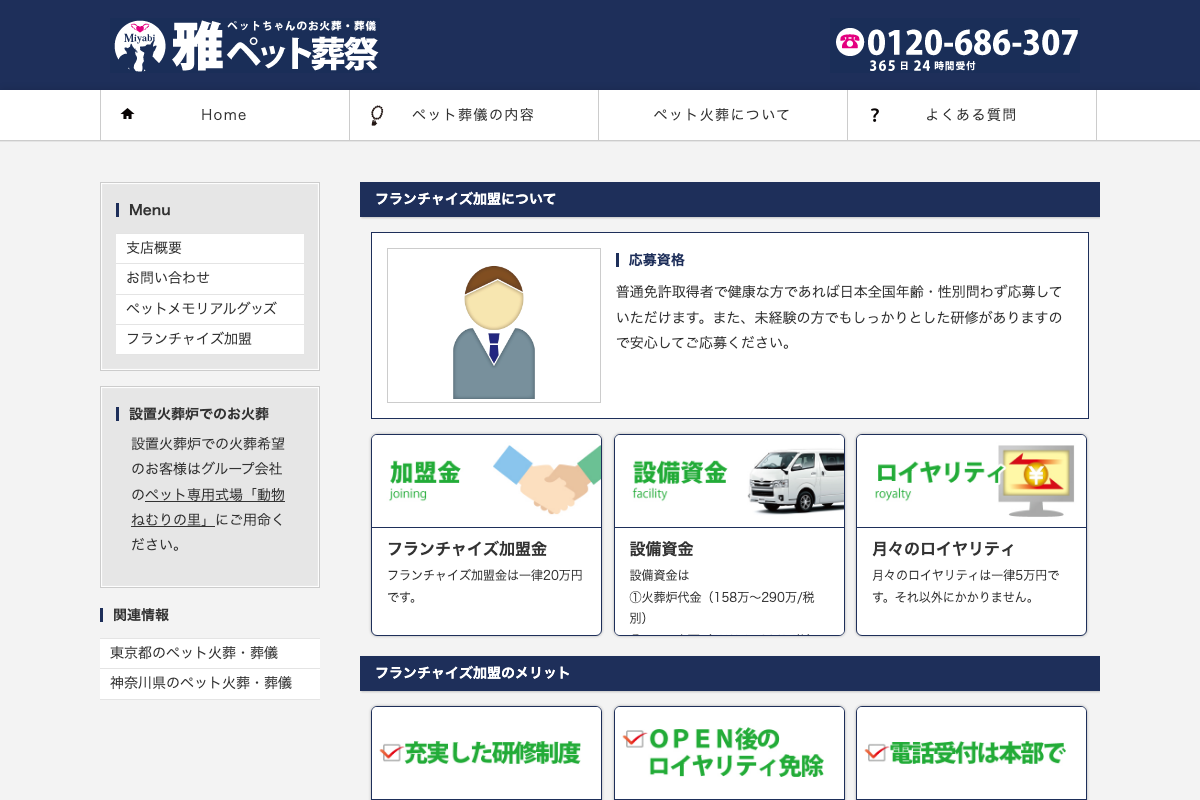Go to the ペット火葬について tab
The width and height of the screenshot is (1200, 800).
pyautogui.click(x=723, y=115)
